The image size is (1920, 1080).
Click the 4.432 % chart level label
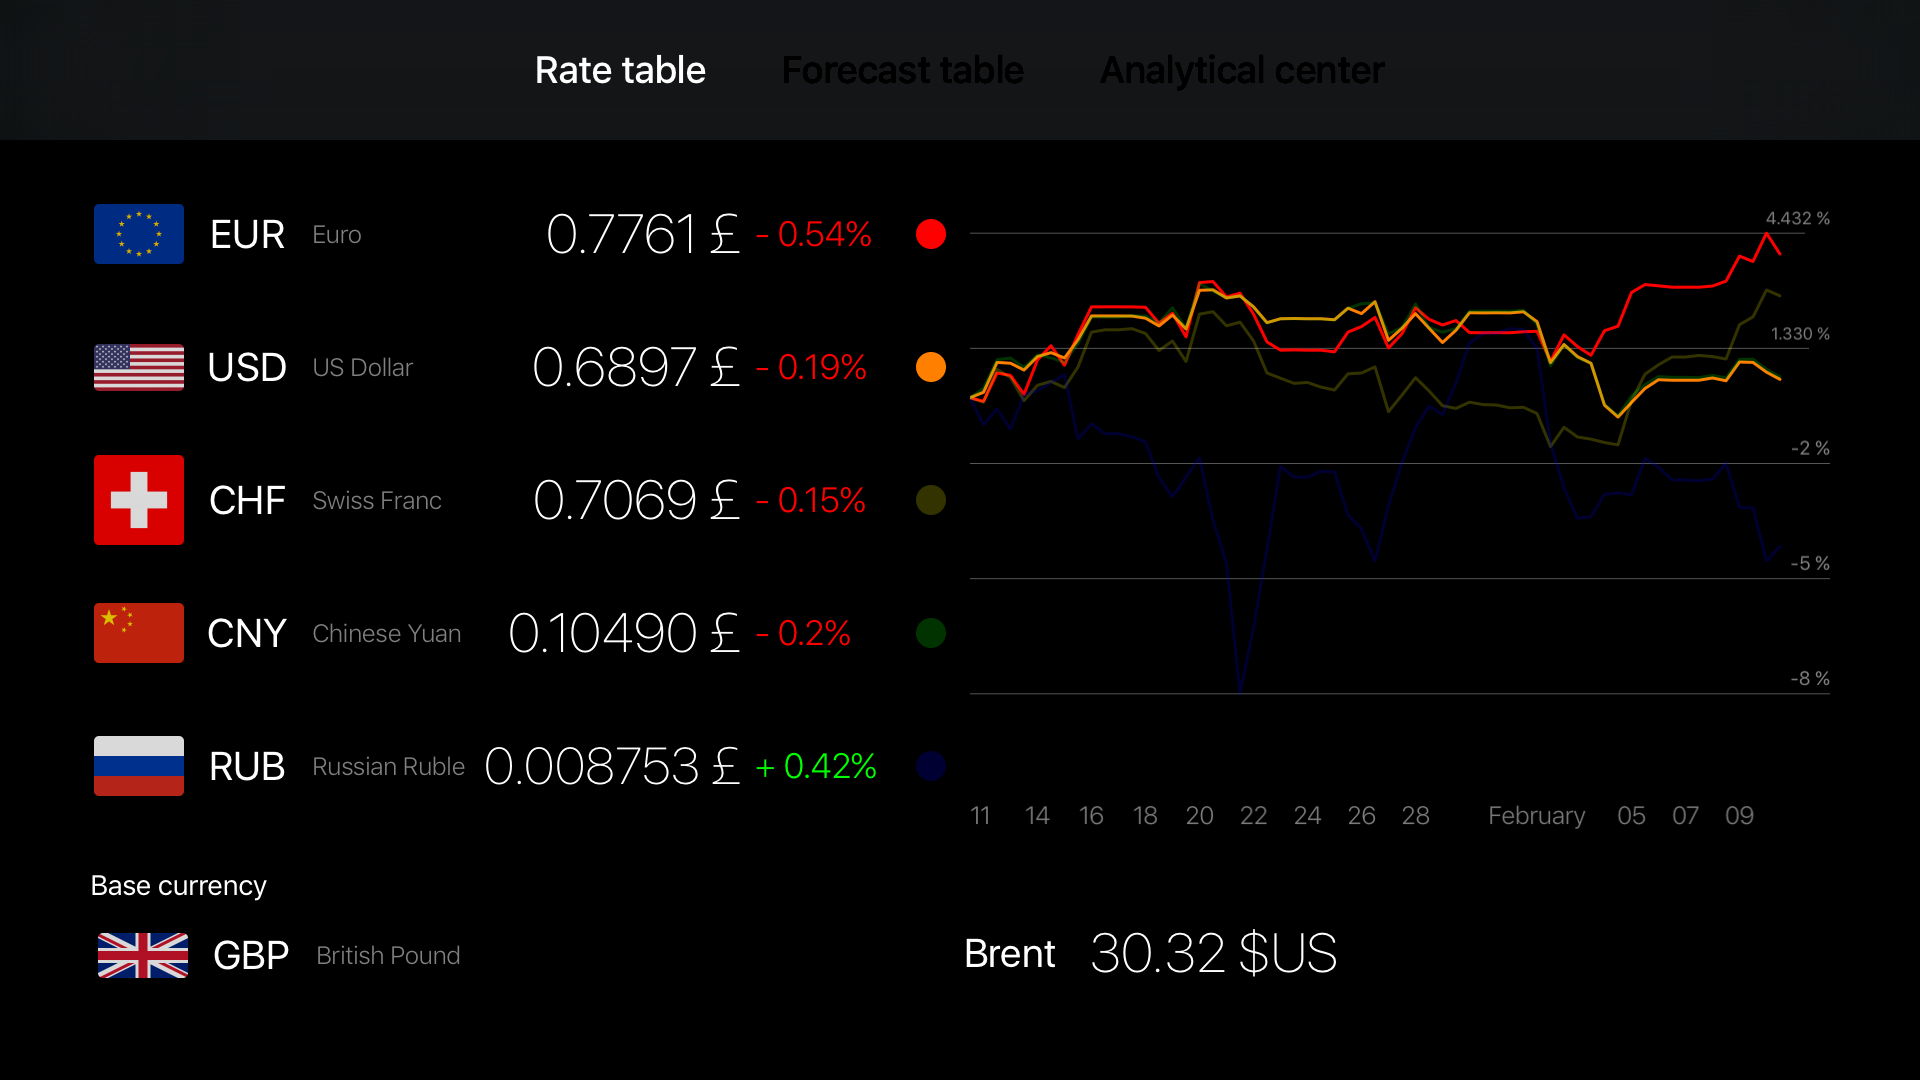pyautogui.click(x=1798, y=218)
